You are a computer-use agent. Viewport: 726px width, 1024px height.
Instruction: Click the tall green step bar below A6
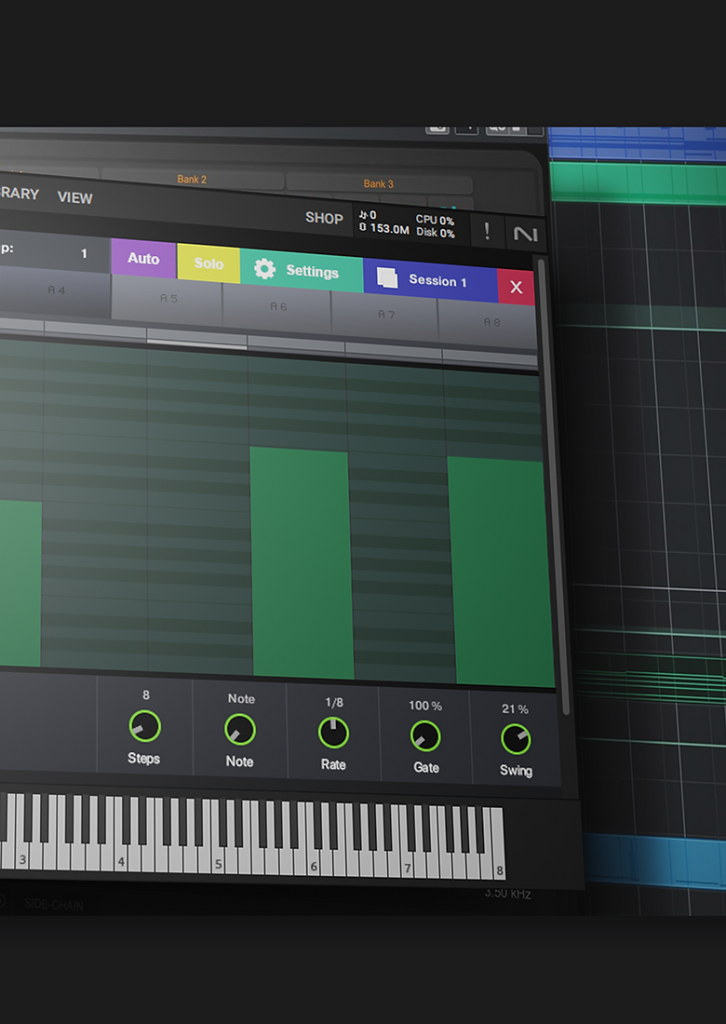coord(301,562)
